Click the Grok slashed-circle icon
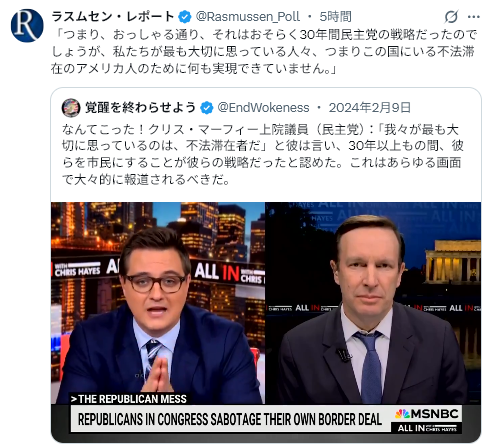This screenshot has height=447, width=493. click(451, 17)
